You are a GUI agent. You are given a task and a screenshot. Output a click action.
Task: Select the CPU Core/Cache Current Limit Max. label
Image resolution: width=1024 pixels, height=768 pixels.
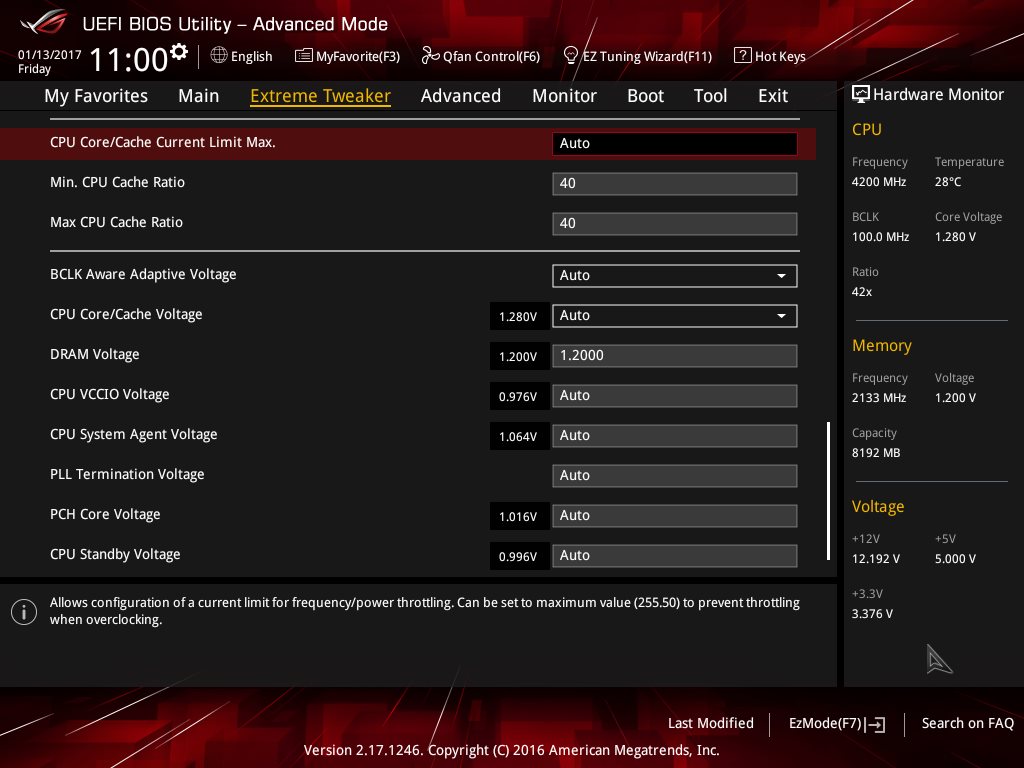pyautogui.click(x=163, y=142)
